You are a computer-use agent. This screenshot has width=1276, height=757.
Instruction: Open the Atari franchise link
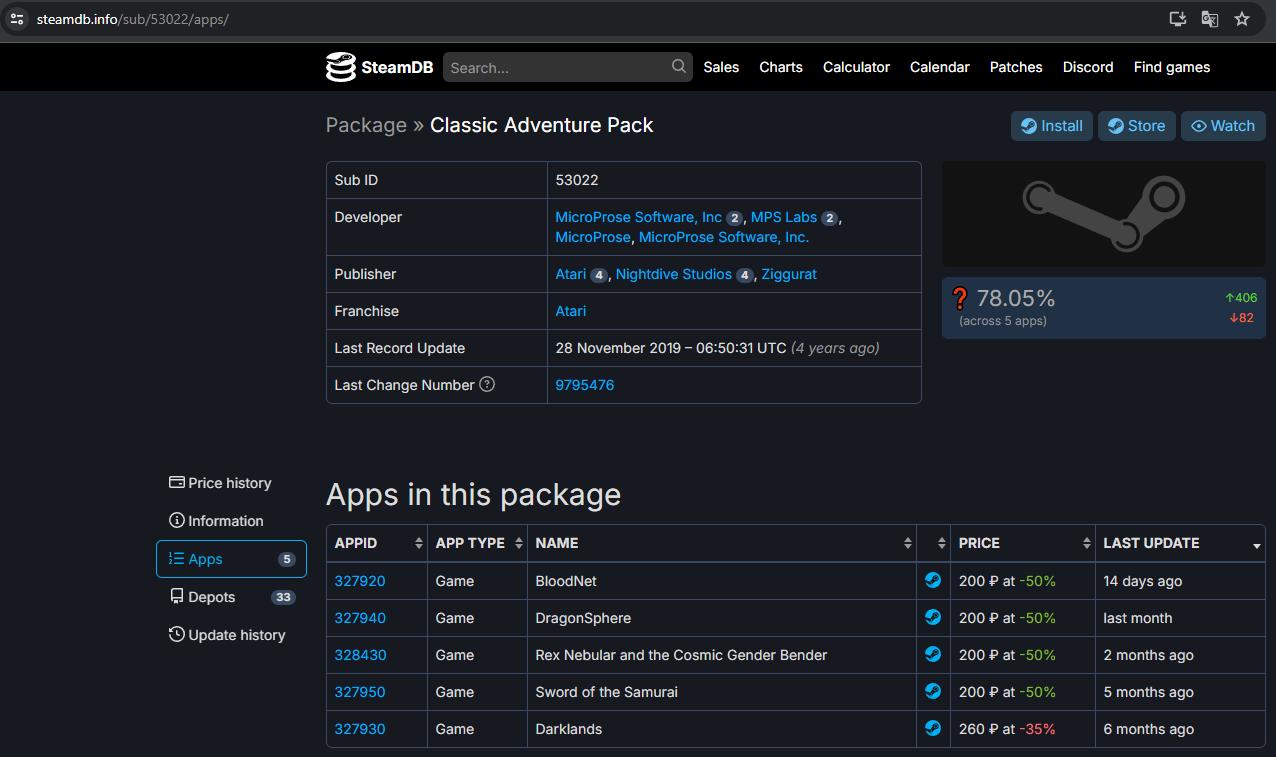click(x=571, y=311)
